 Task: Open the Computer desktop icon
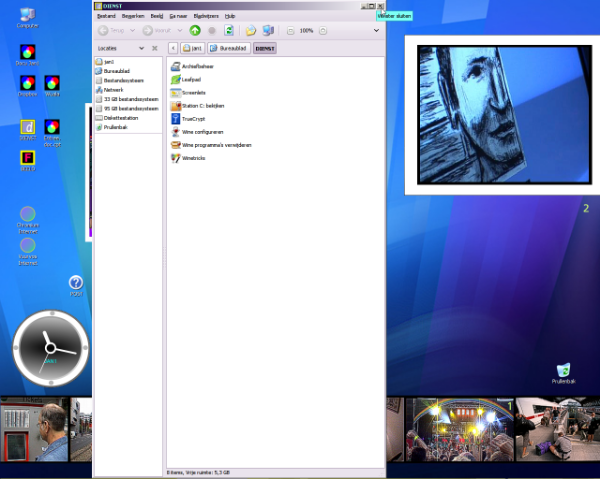click(x=28, y=16)
